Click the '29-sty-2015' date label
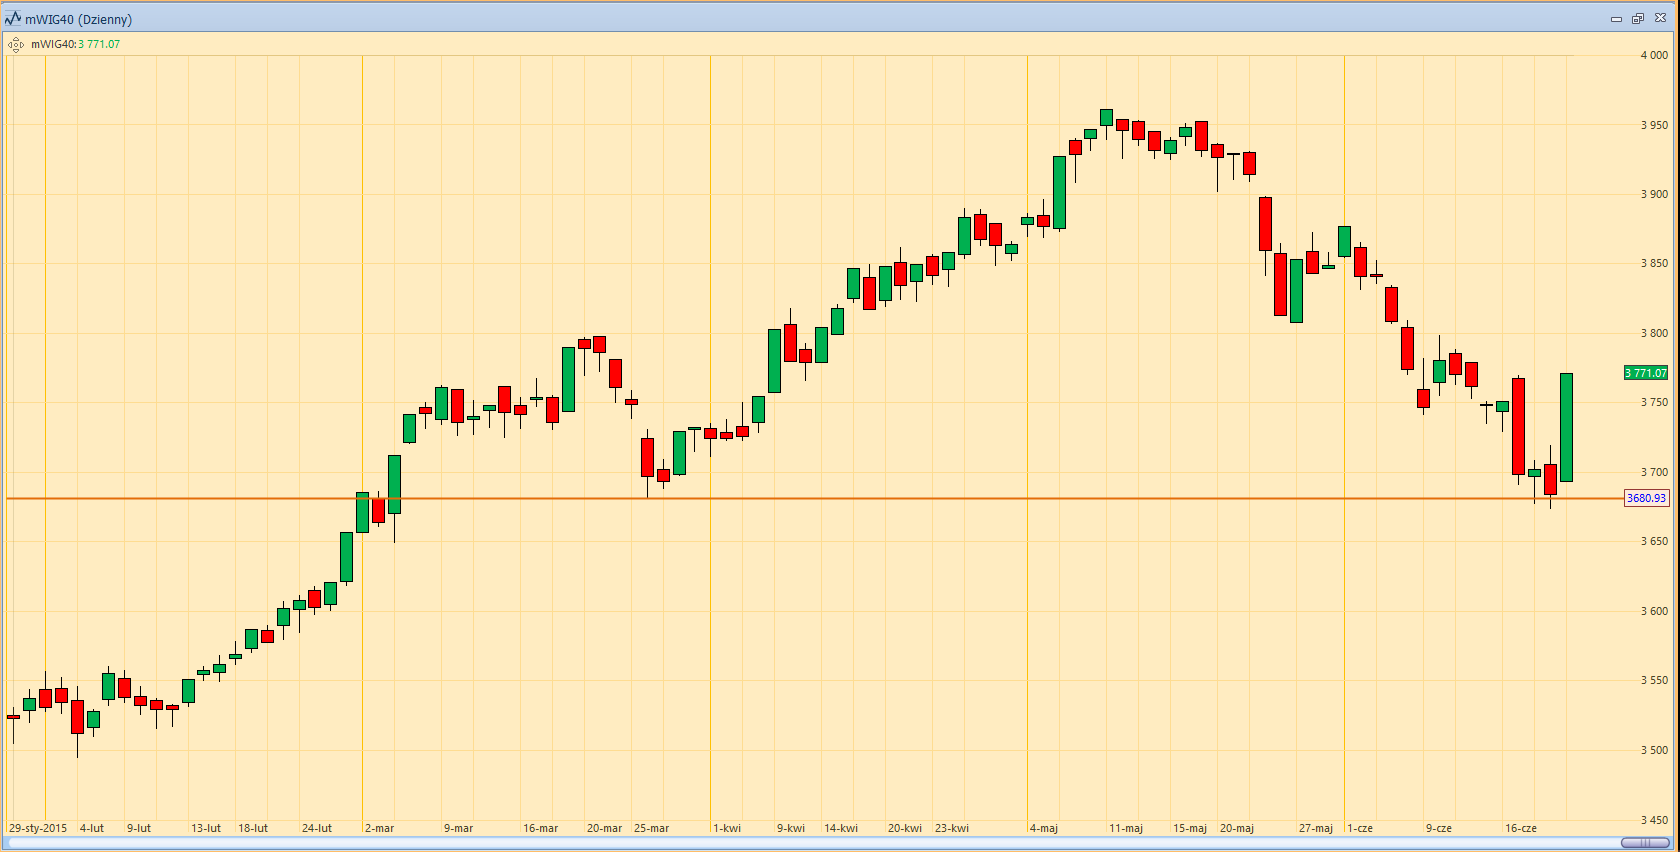The image size is (1680, 852). click(x=38, y=828)
